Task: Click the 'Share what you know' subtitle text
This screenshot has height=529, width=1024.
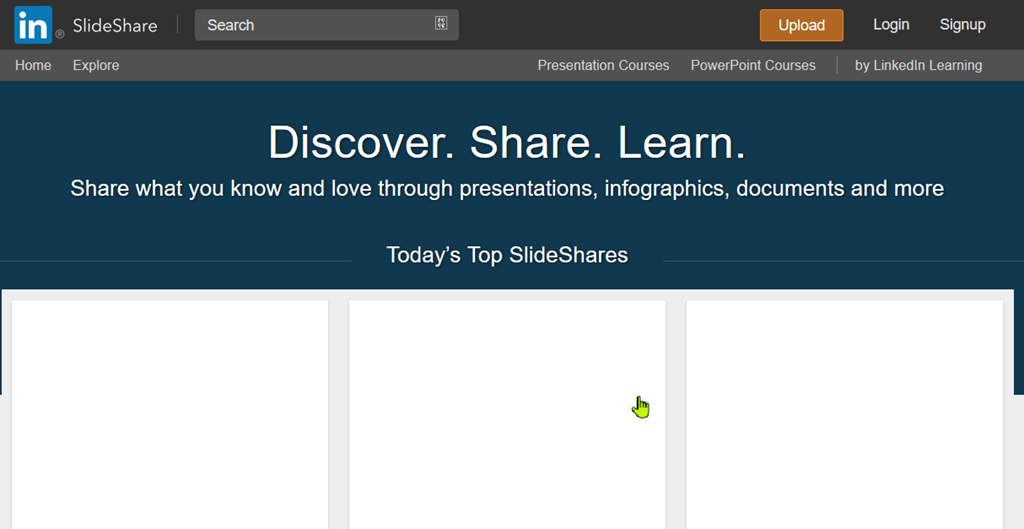Action: pos(507,188)
